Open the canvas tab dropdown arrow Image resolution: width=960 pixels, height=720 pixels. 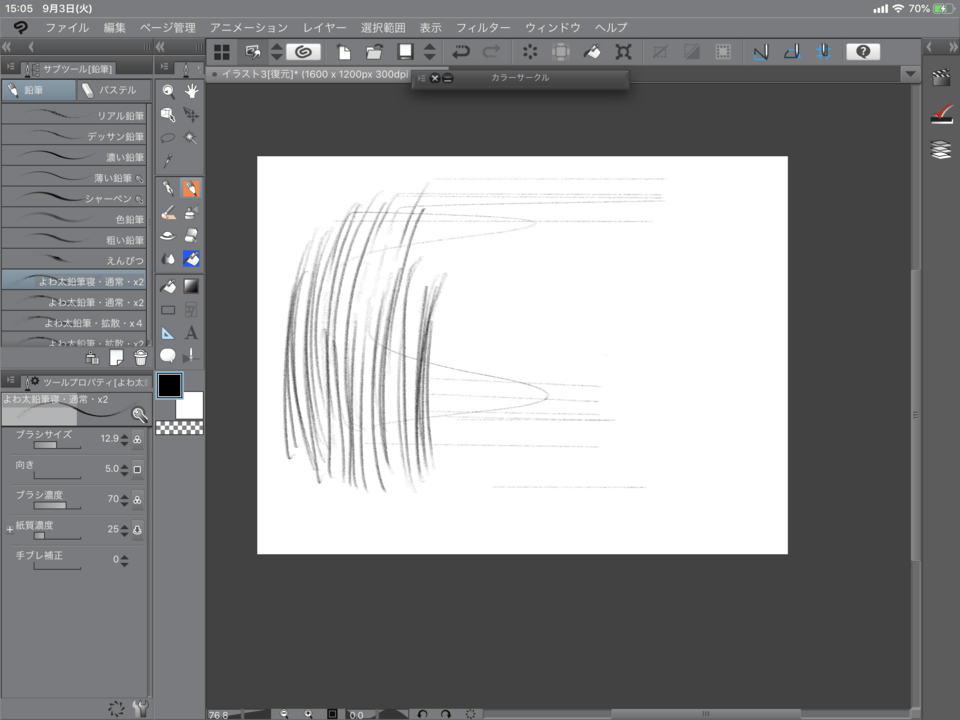[909, 75]
